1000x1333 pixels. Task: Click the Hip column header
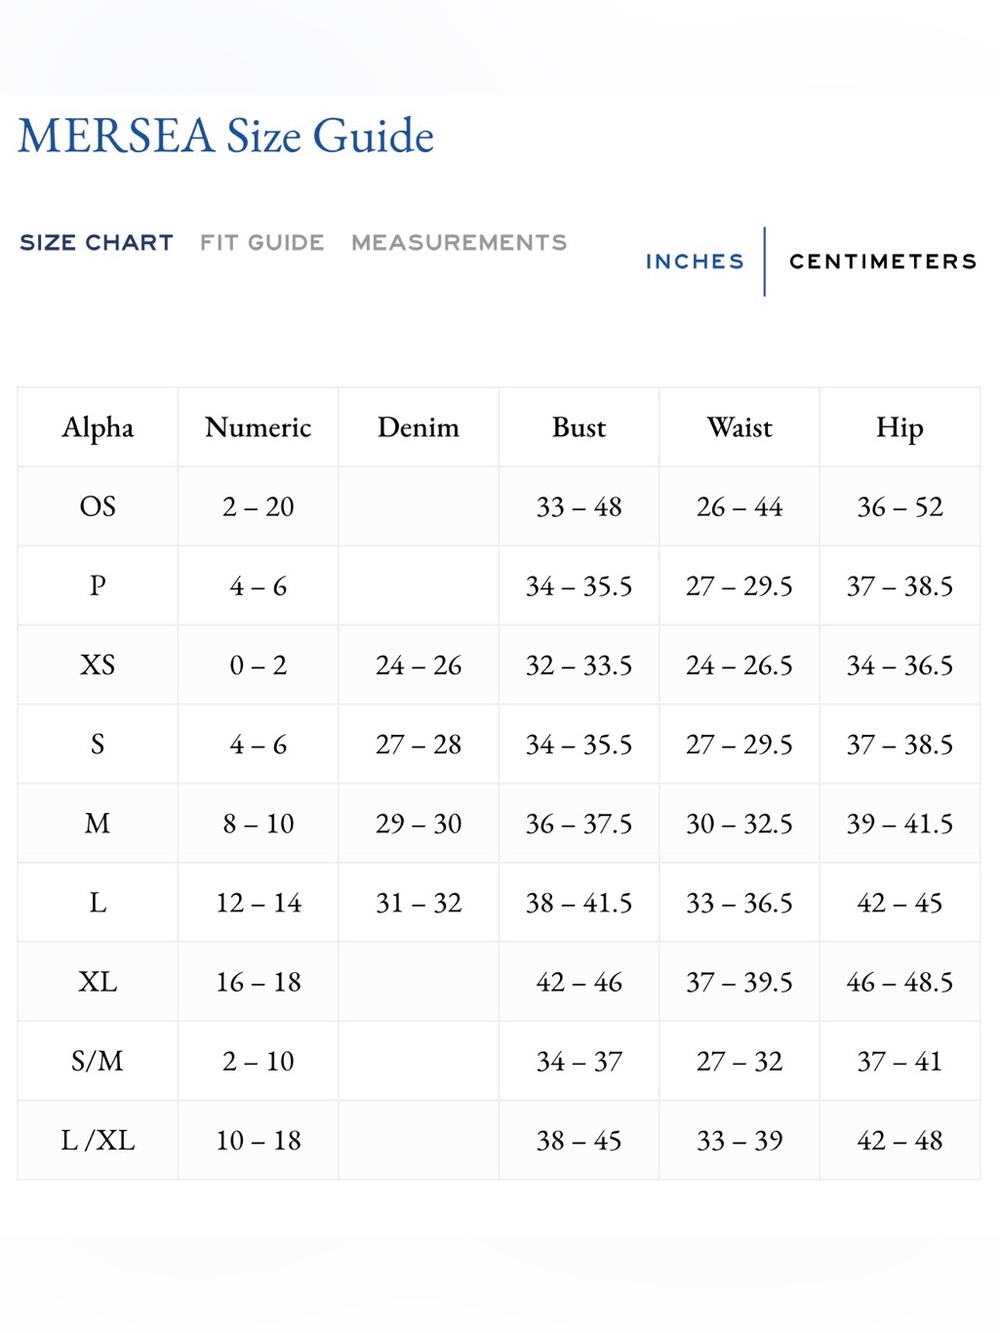pos(900,427)
